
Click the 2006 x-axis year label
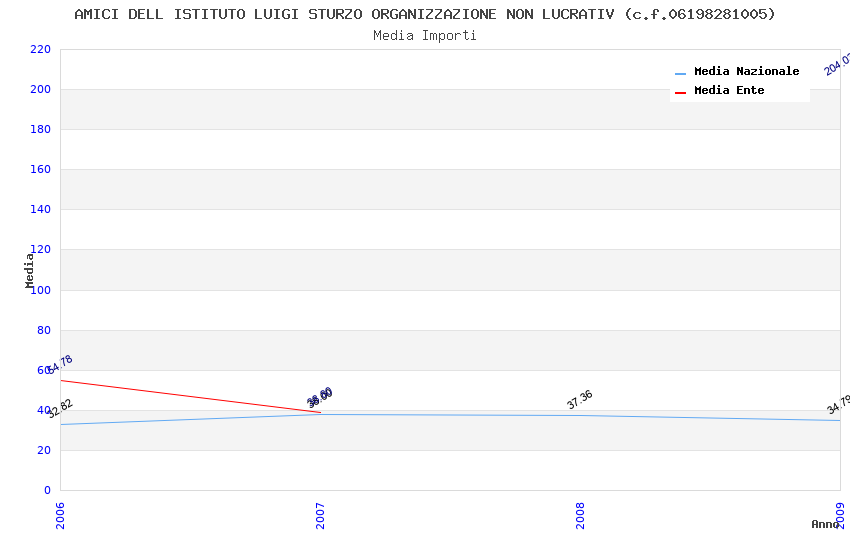click(60, 515)
